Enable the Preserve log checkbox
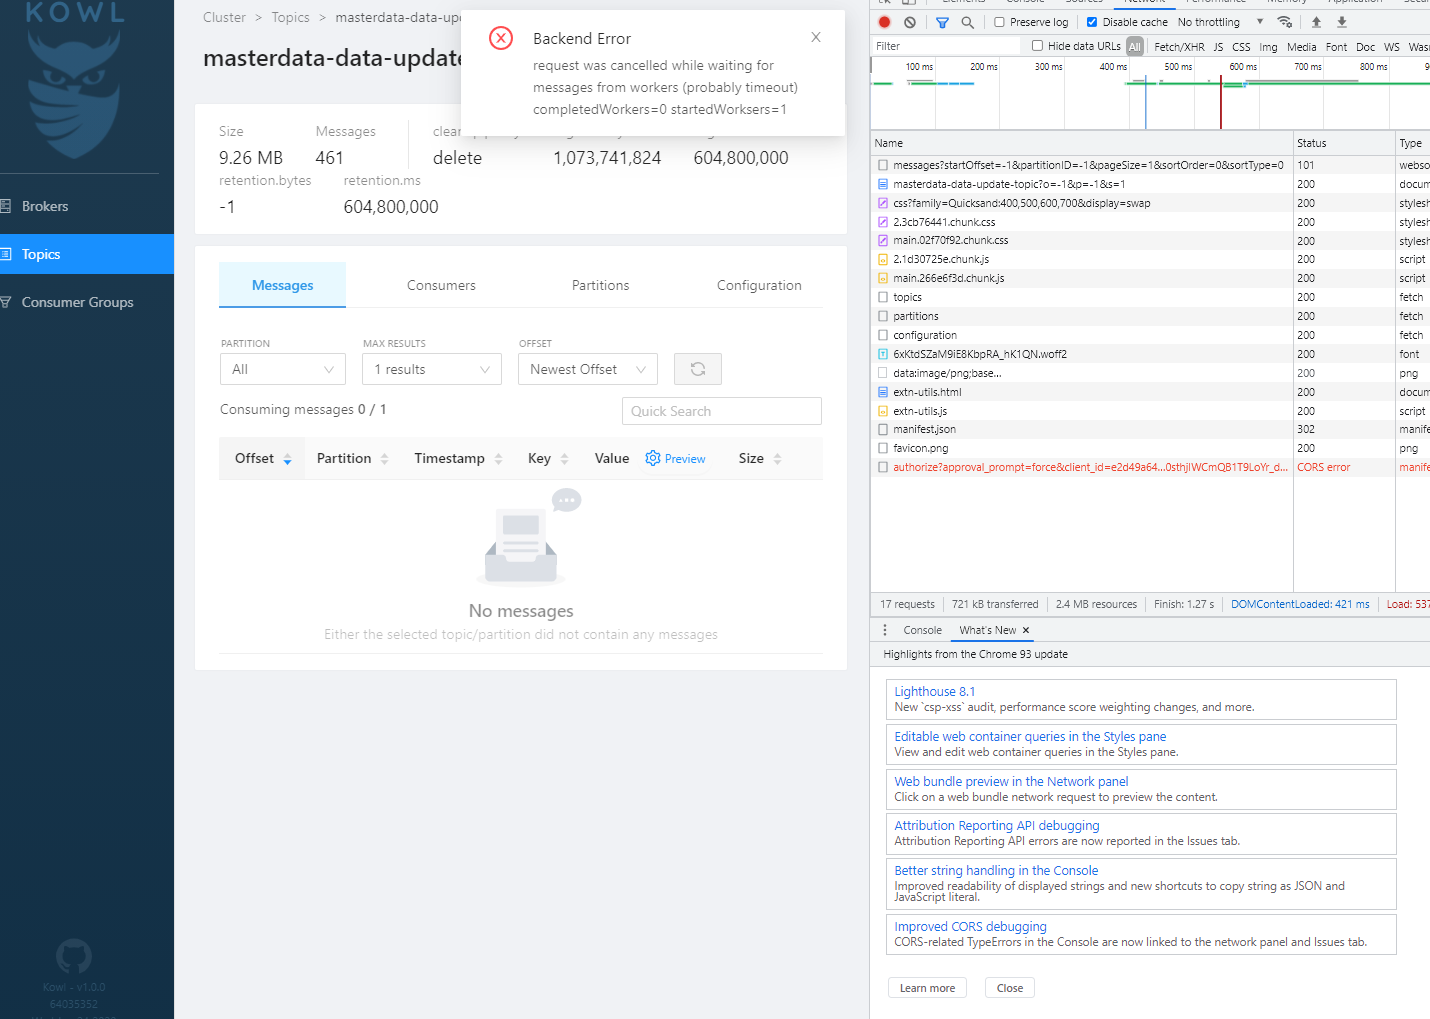 coord(999,22)
